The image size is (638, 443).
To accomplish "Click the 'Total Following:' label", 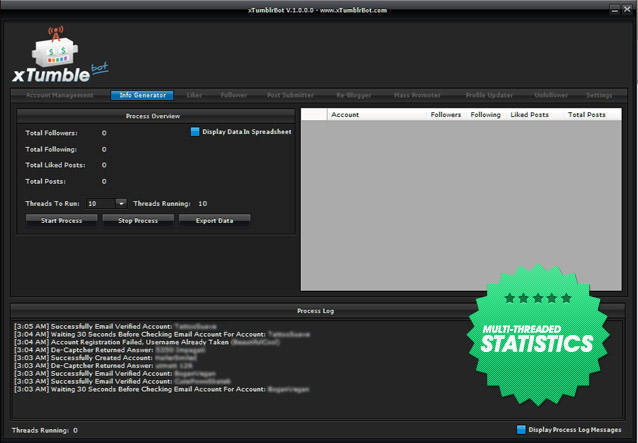I will [51, 149].
